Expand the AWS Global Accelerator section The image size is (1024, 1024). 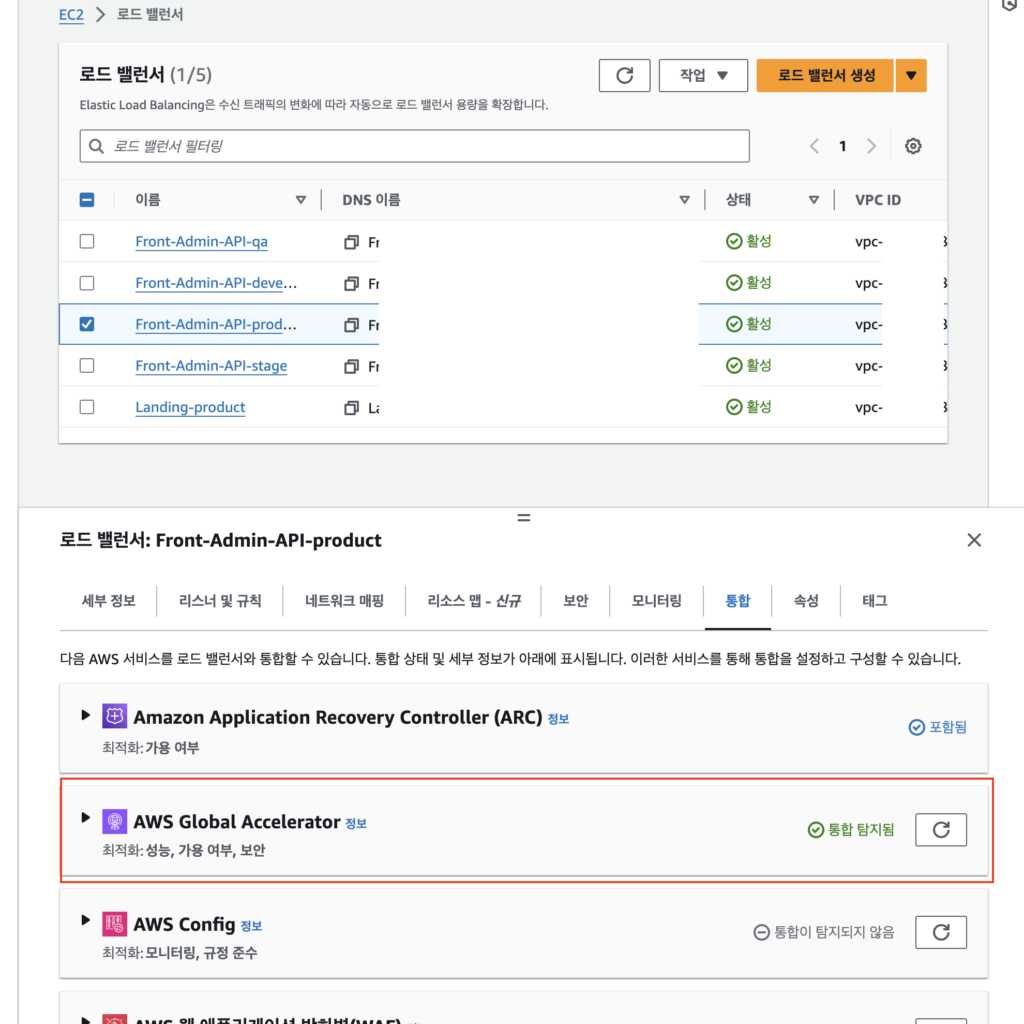click(x=85, y=818)
